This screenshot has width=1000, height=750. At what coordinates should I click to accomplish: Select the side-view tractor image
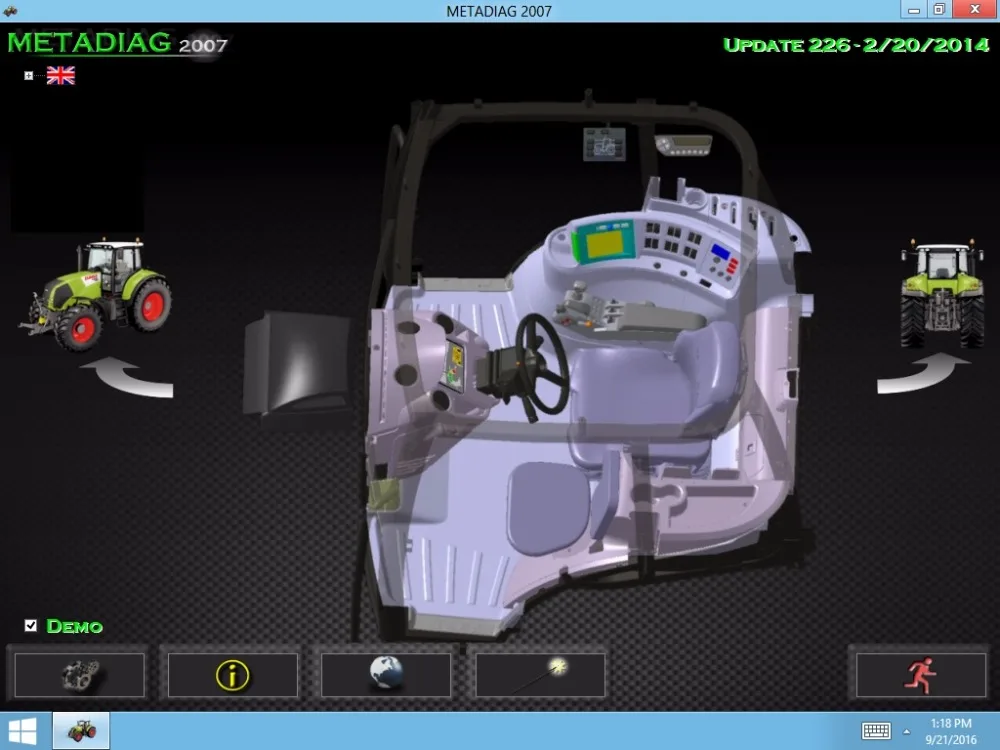coord(96,295)
